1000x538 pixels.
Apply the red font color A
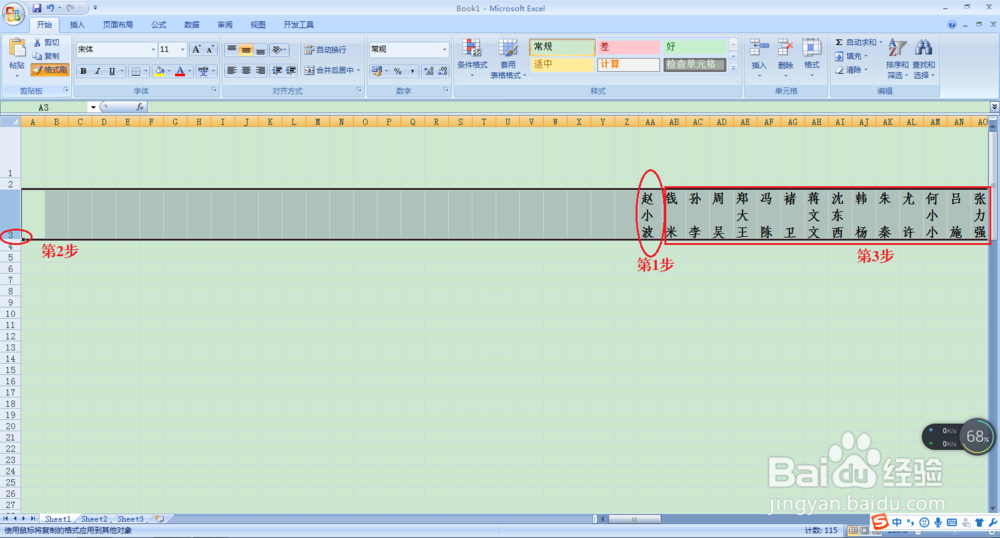click(x=180, y=71)
